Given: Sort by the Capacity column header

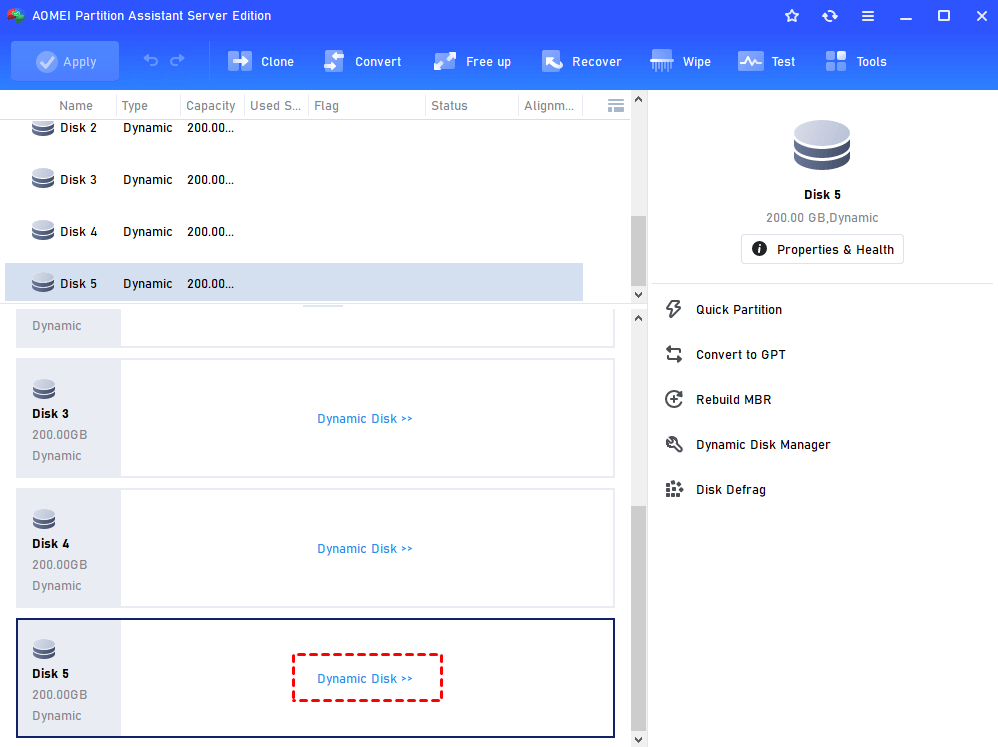Looking at the screenshot, I should [x=210, y=106].
